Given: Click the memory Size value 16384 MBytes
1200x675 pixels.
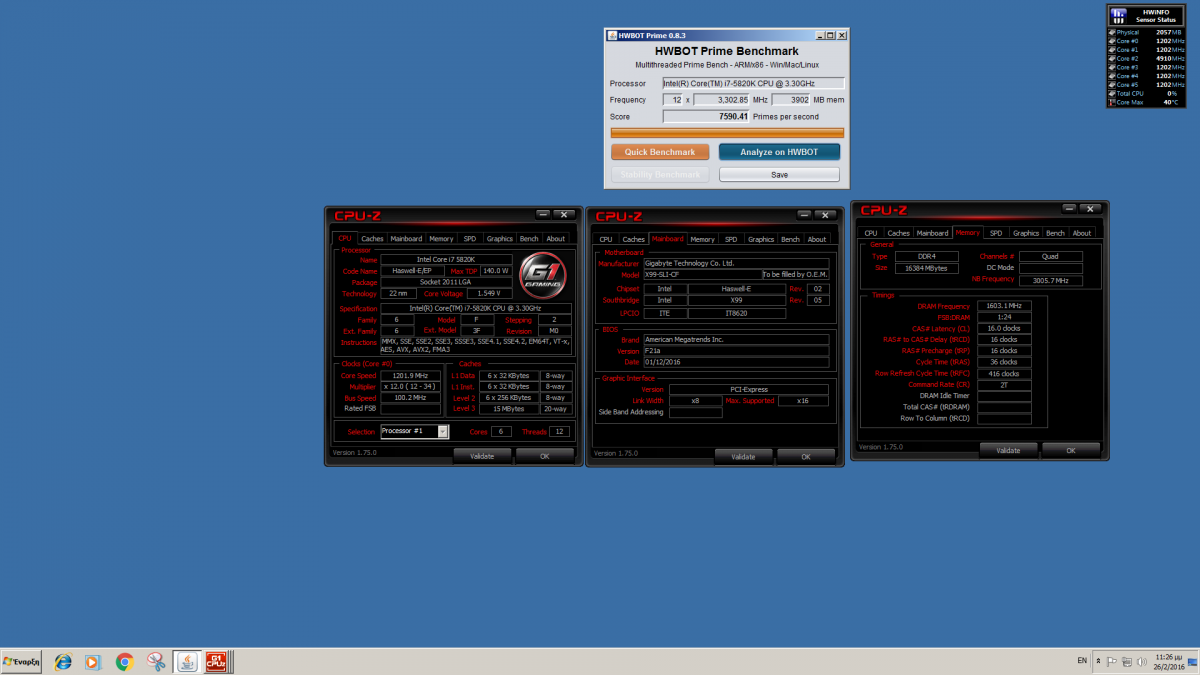Looking at the screenshot, I should tap(926, 268).
